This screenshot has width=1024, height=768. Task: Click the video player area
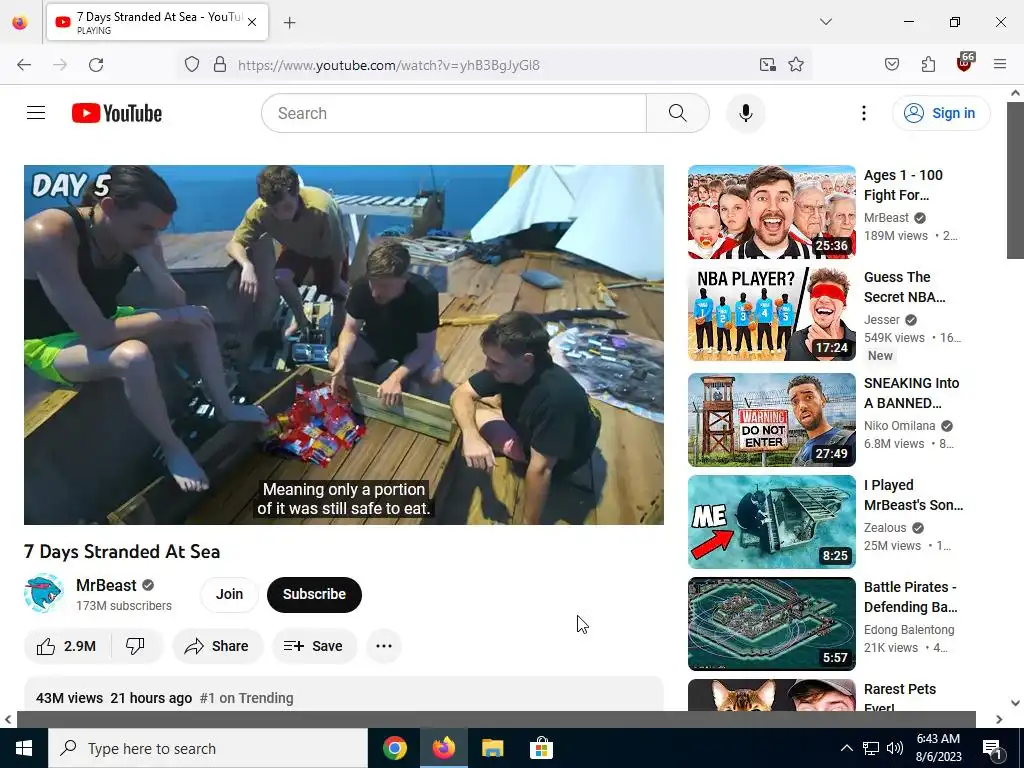click(x=344, y=344)
